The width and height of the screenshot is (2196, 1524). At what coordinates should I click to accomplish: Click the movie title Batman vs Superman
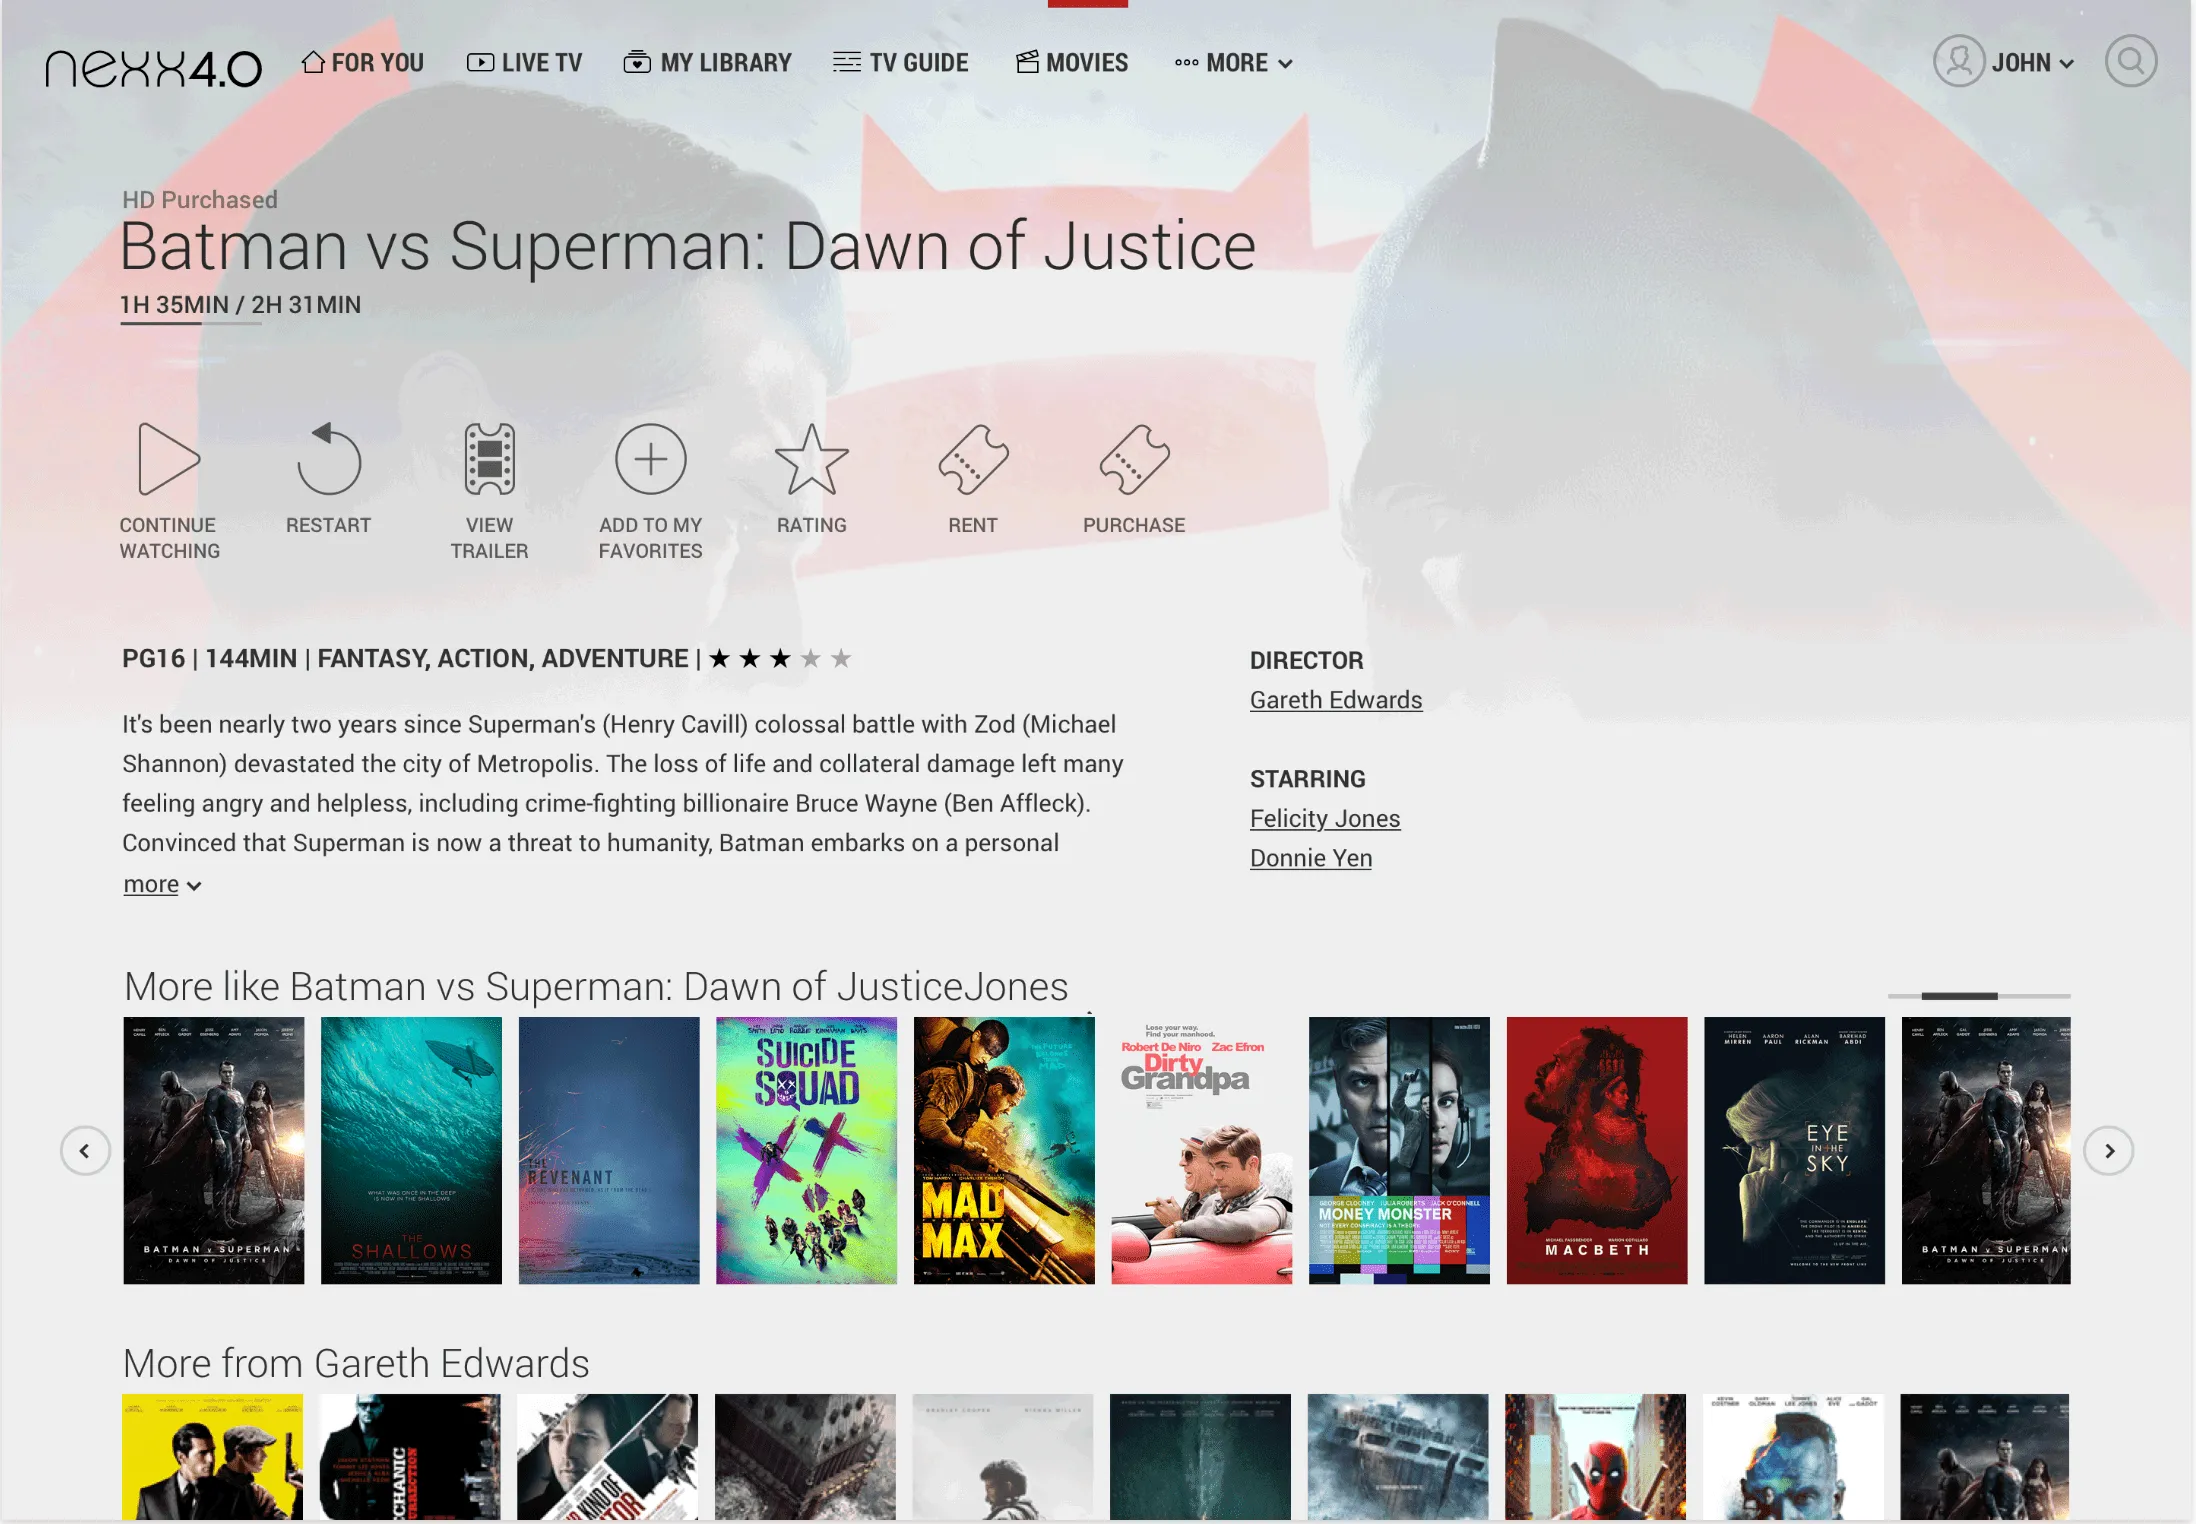click(x=687, y=246)
